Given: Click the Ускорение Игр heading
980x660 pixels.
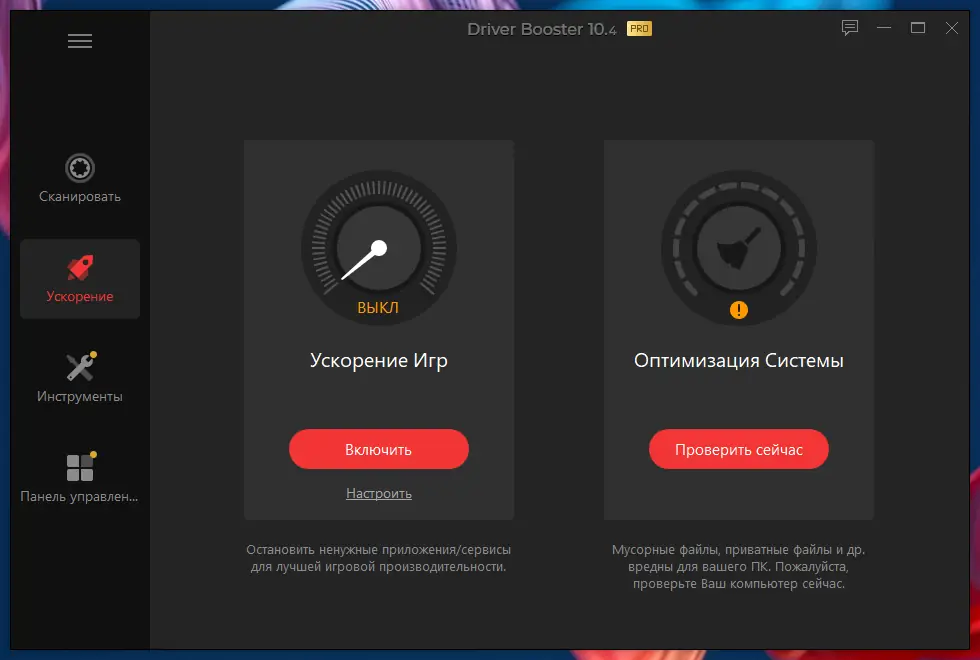Looking at the screenshot, I should tap(379, 361).
